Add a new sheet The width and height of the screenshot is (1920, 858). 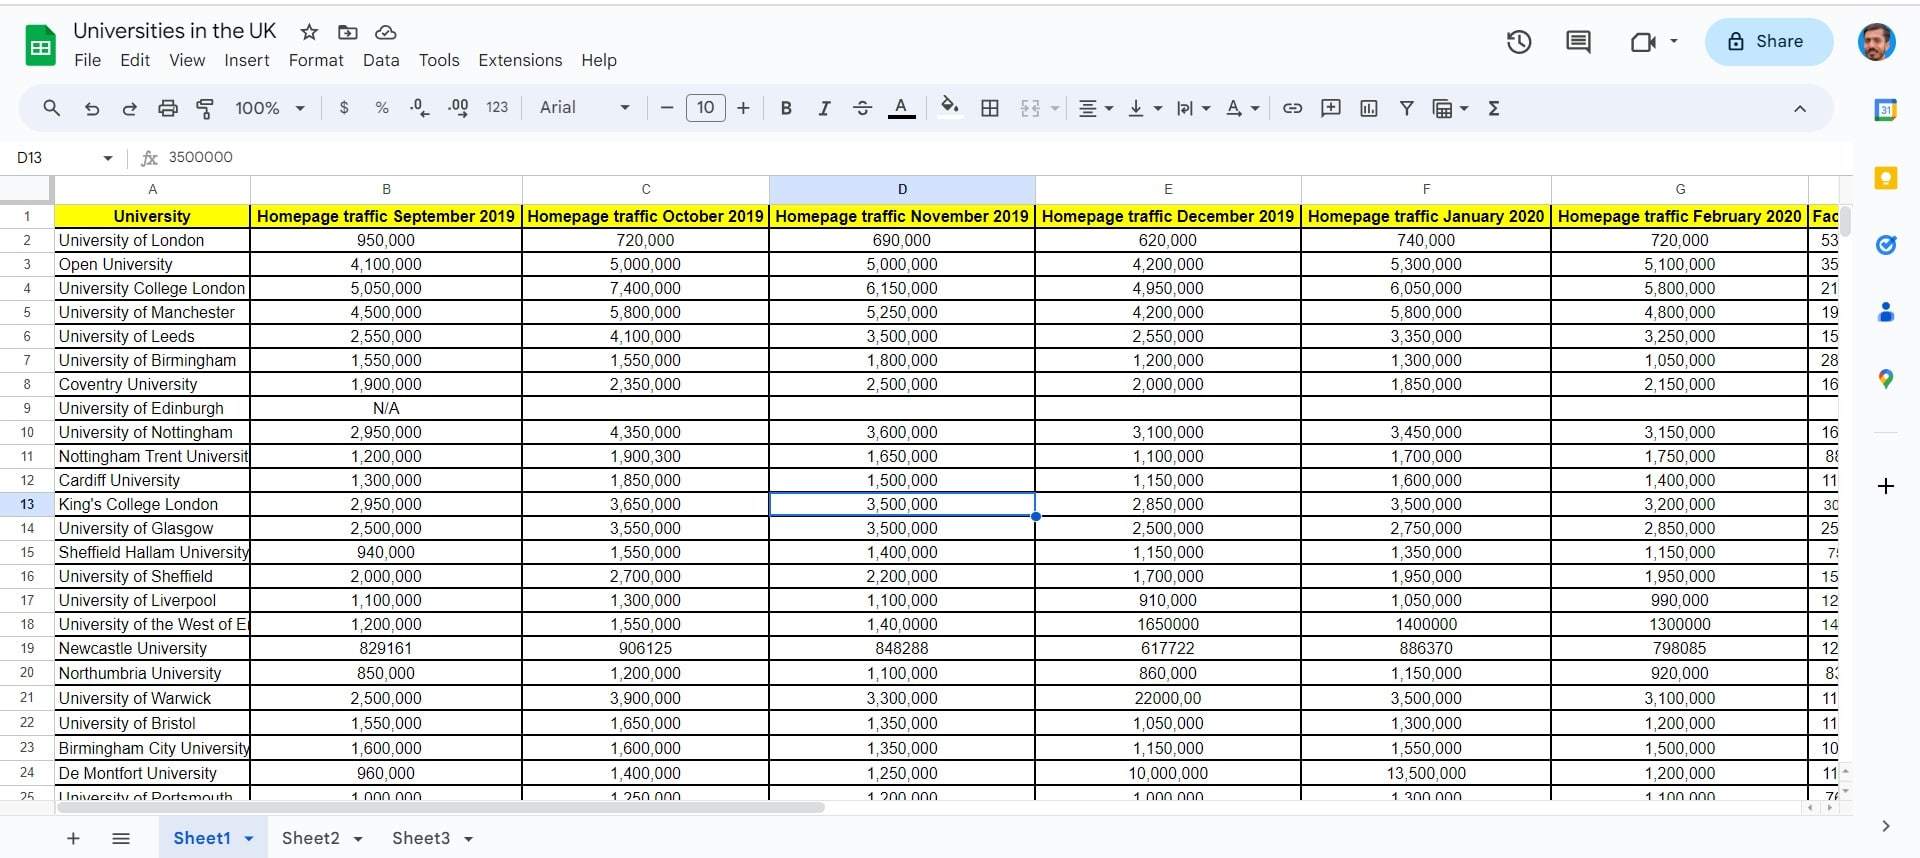tap(73, 838)
